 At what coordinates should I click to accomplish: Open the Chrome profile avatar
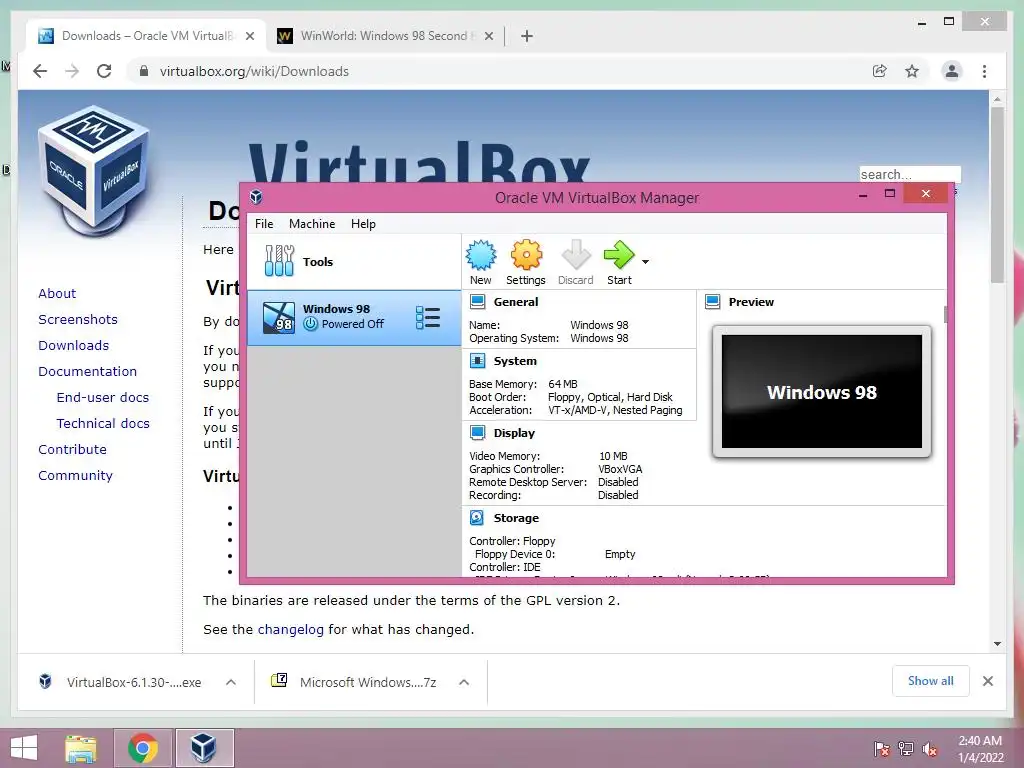tap(952, 71)
